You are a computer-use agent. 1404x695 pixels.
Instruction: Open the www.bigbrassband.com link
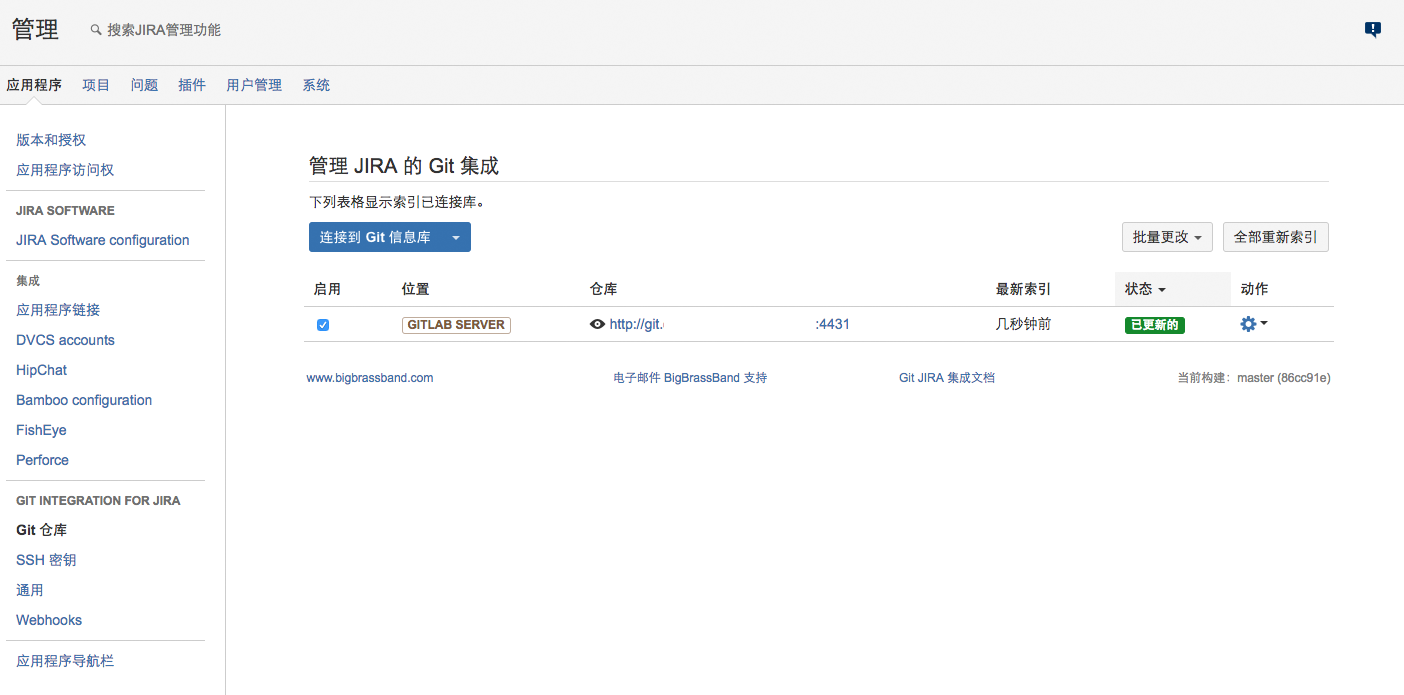coord(369,377)
